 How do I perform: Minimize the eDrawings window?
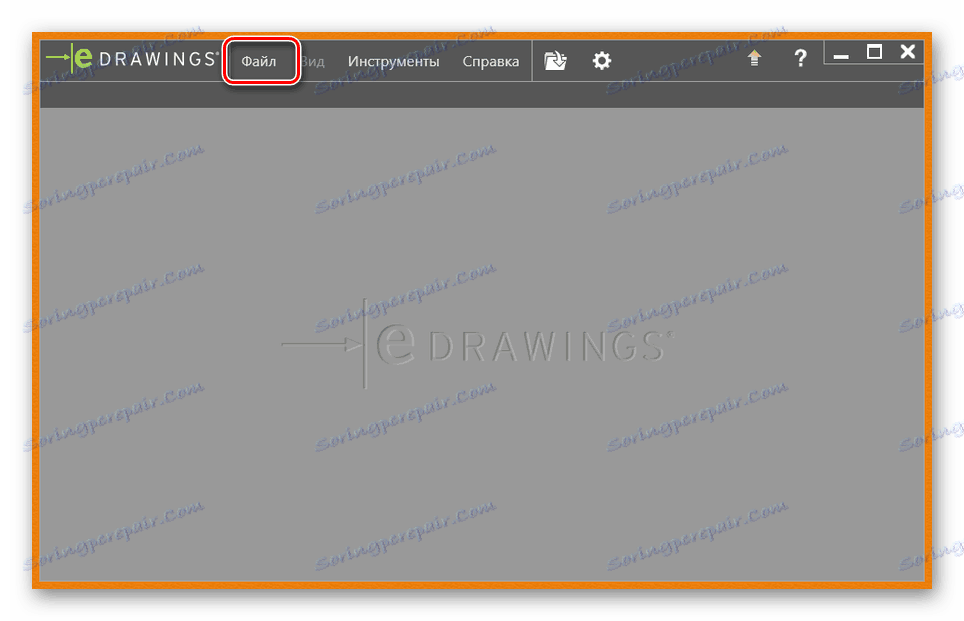[841, 55]
